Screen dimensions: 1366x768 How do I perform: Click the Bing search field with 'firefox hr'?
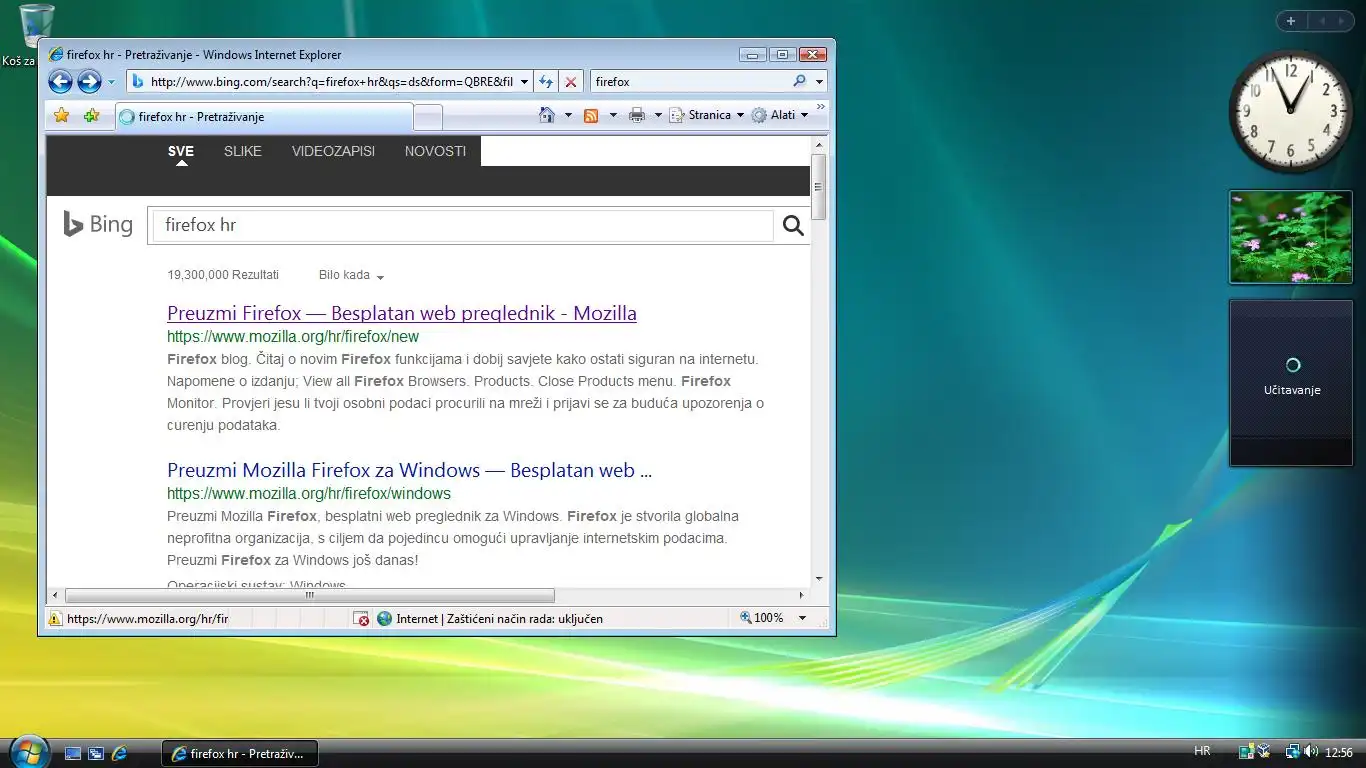[x=463, y=225]
